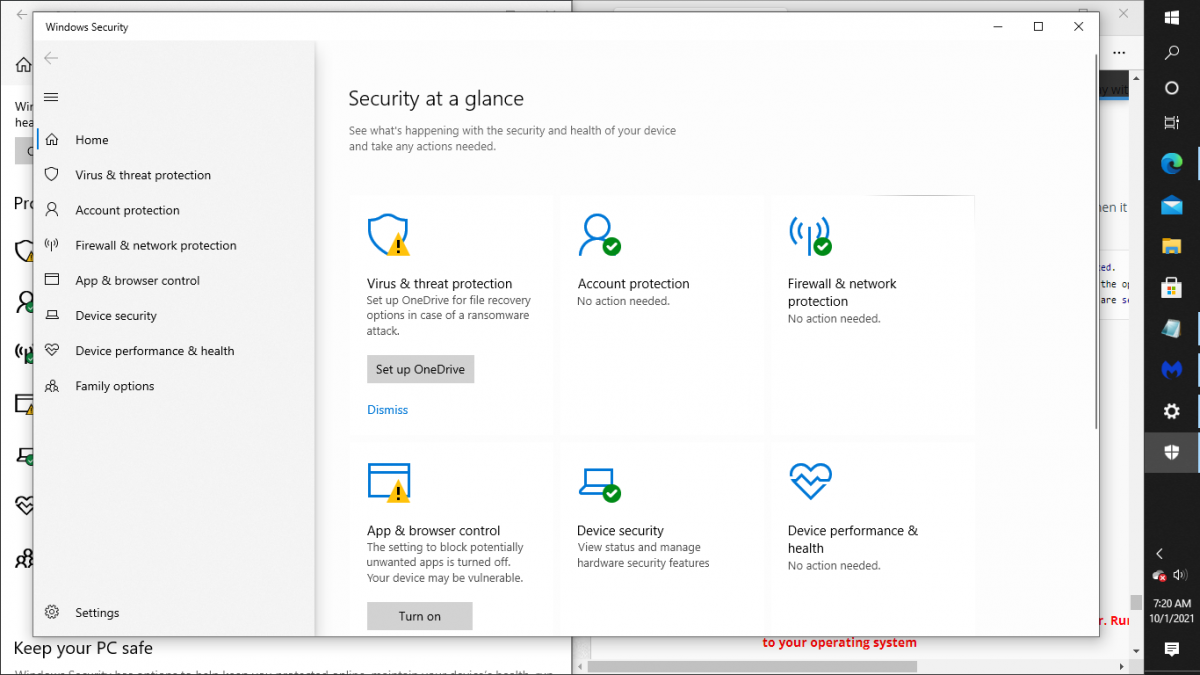Click the Device security tile title
Viewport: 1200px width, 675px height.
tap(620, 531)
